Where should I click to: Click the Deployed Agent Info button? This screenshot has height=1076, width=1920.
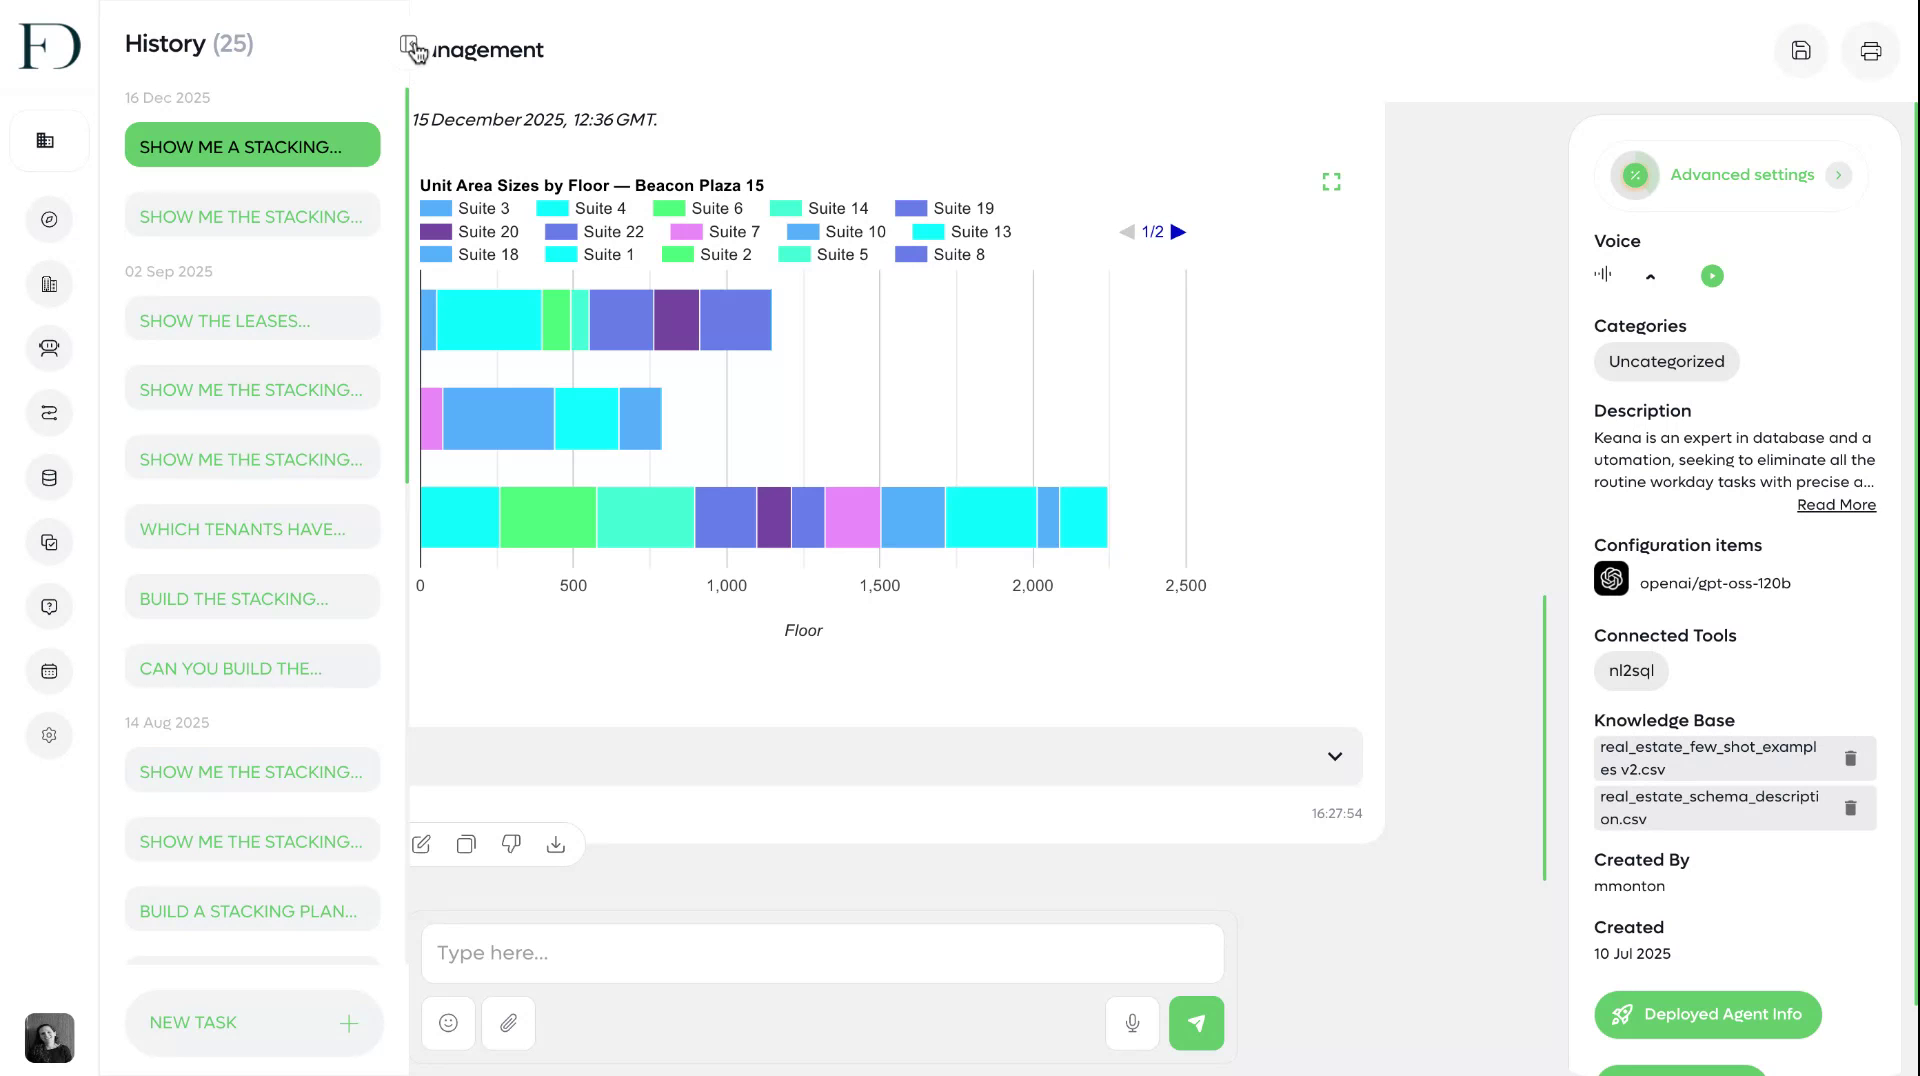point(1707,1014)
